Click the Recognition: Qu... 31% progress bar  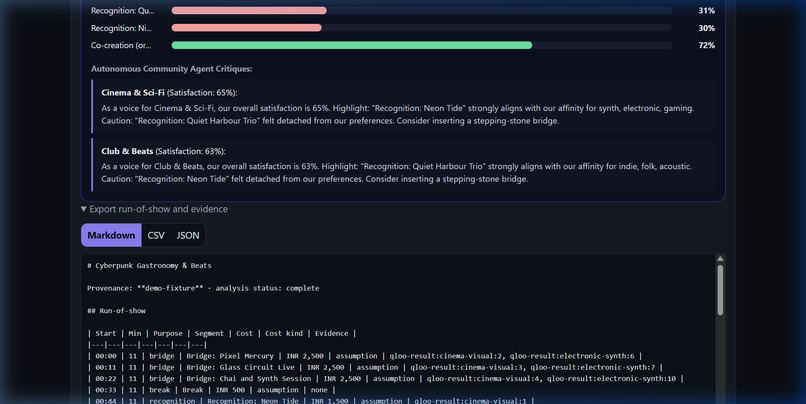click(422, 10)
